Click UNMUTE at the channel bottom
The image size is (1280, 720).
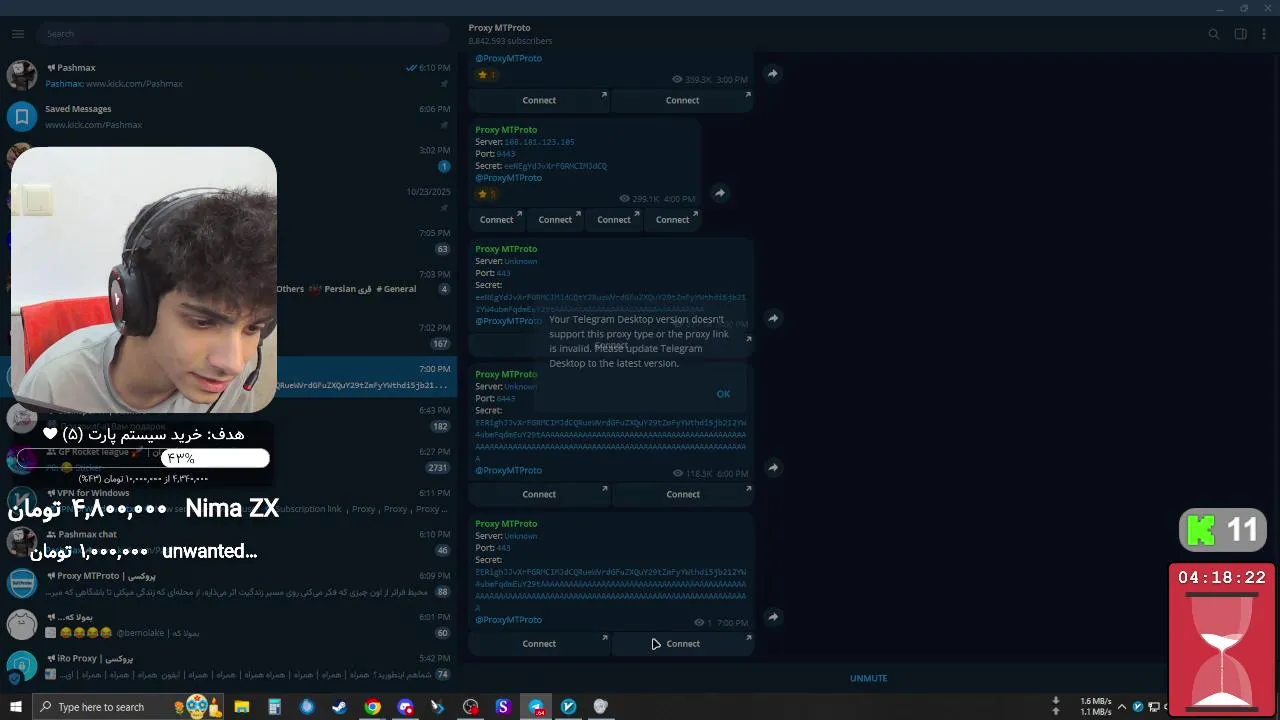pos(868,678)
